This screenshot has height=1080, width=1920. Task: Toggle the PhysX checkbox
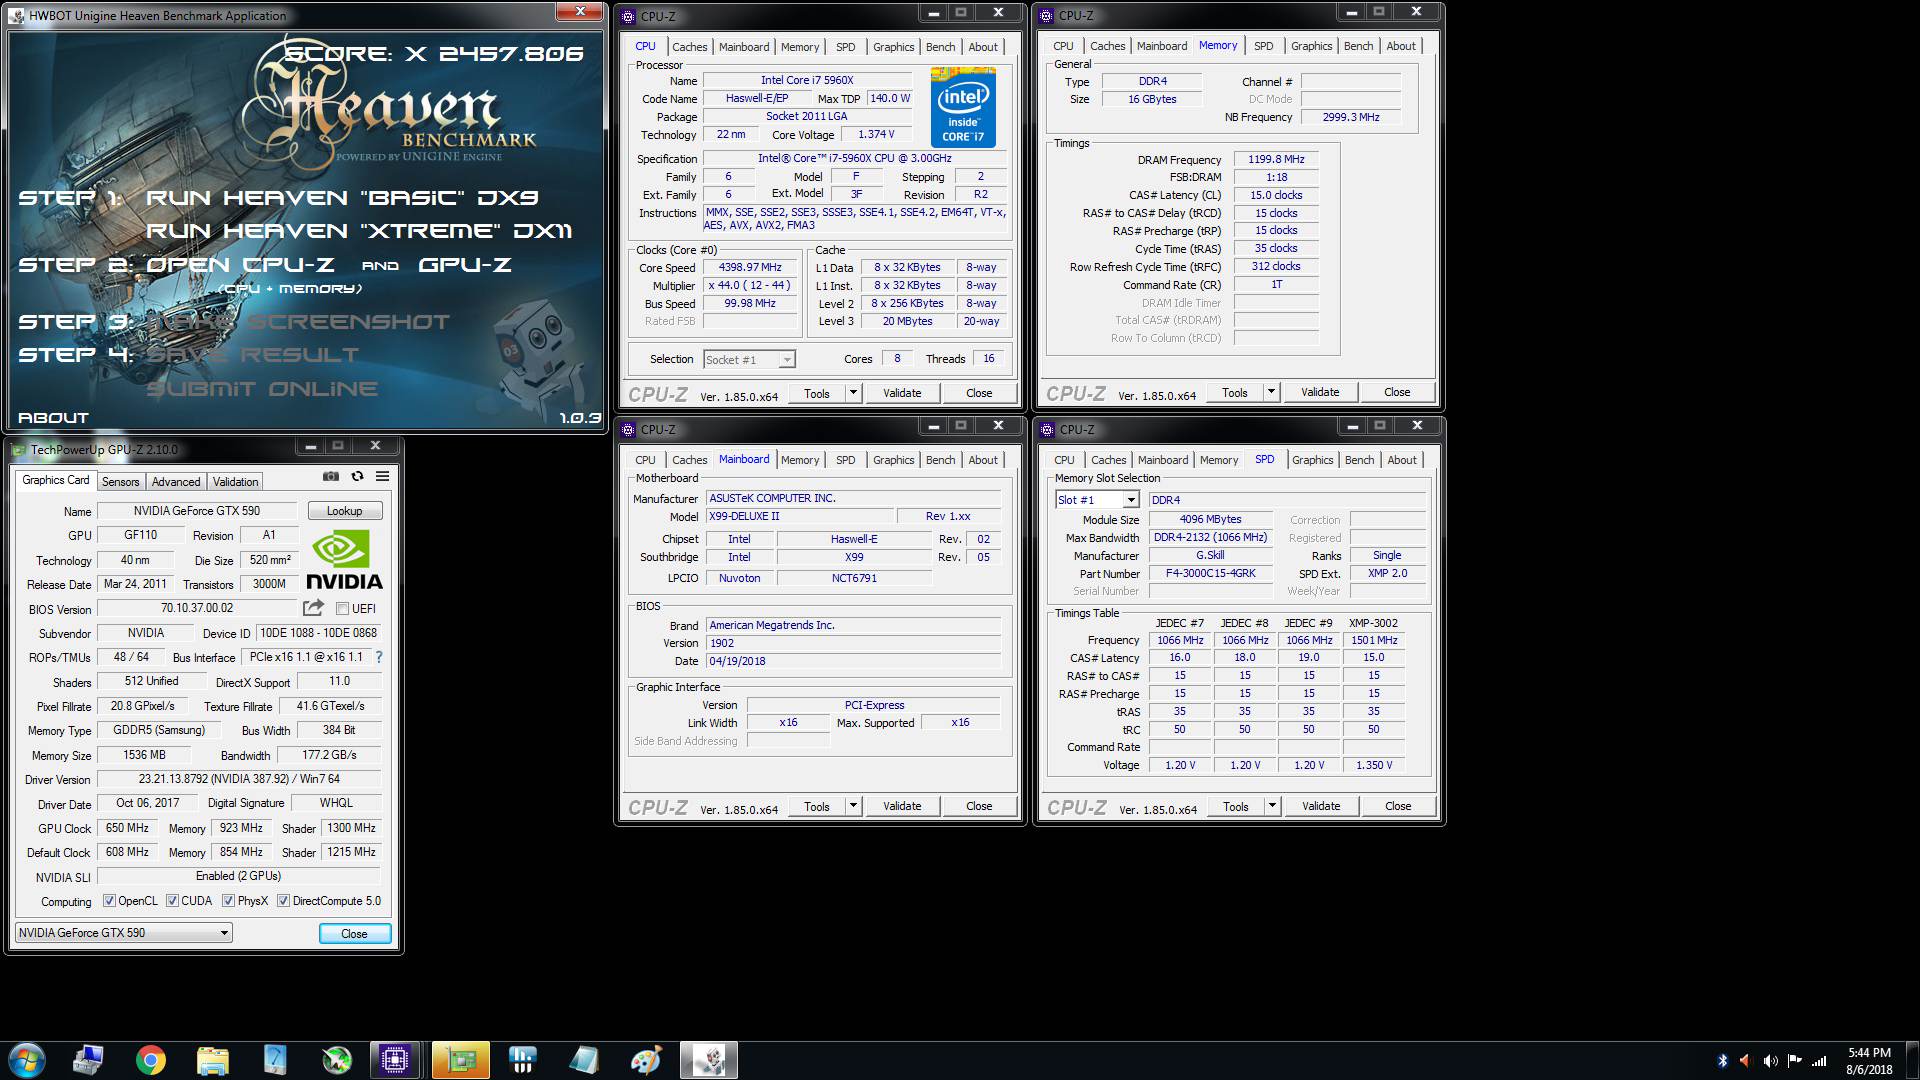[229, 901]
